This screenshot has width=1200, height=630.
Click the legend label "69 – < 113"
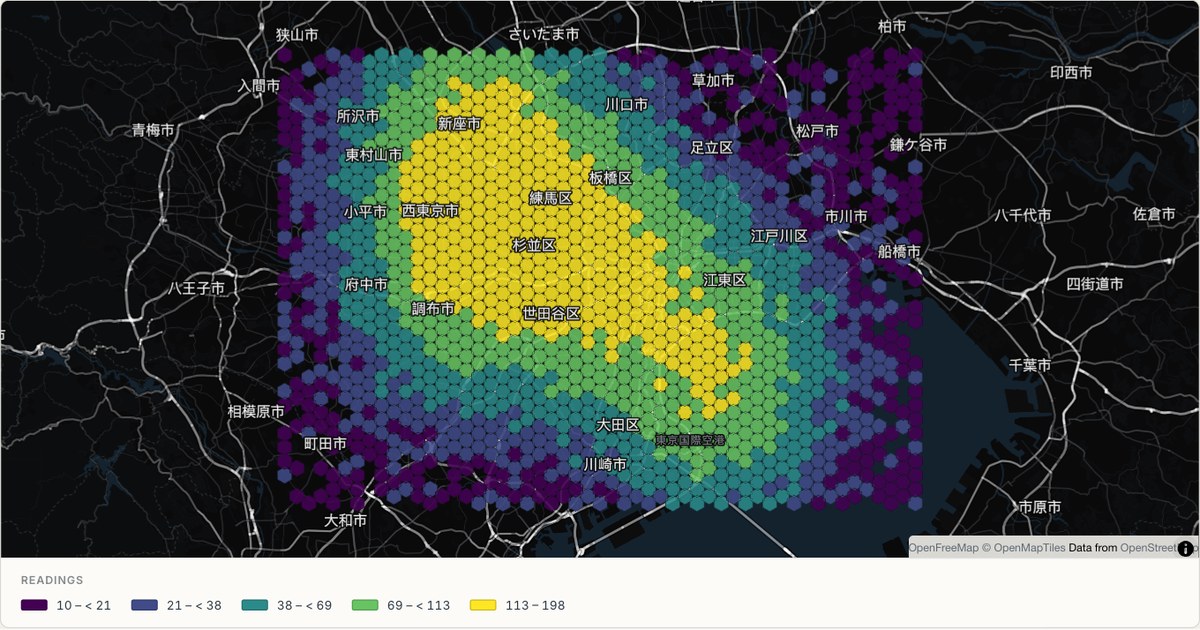tap(419, 605)
